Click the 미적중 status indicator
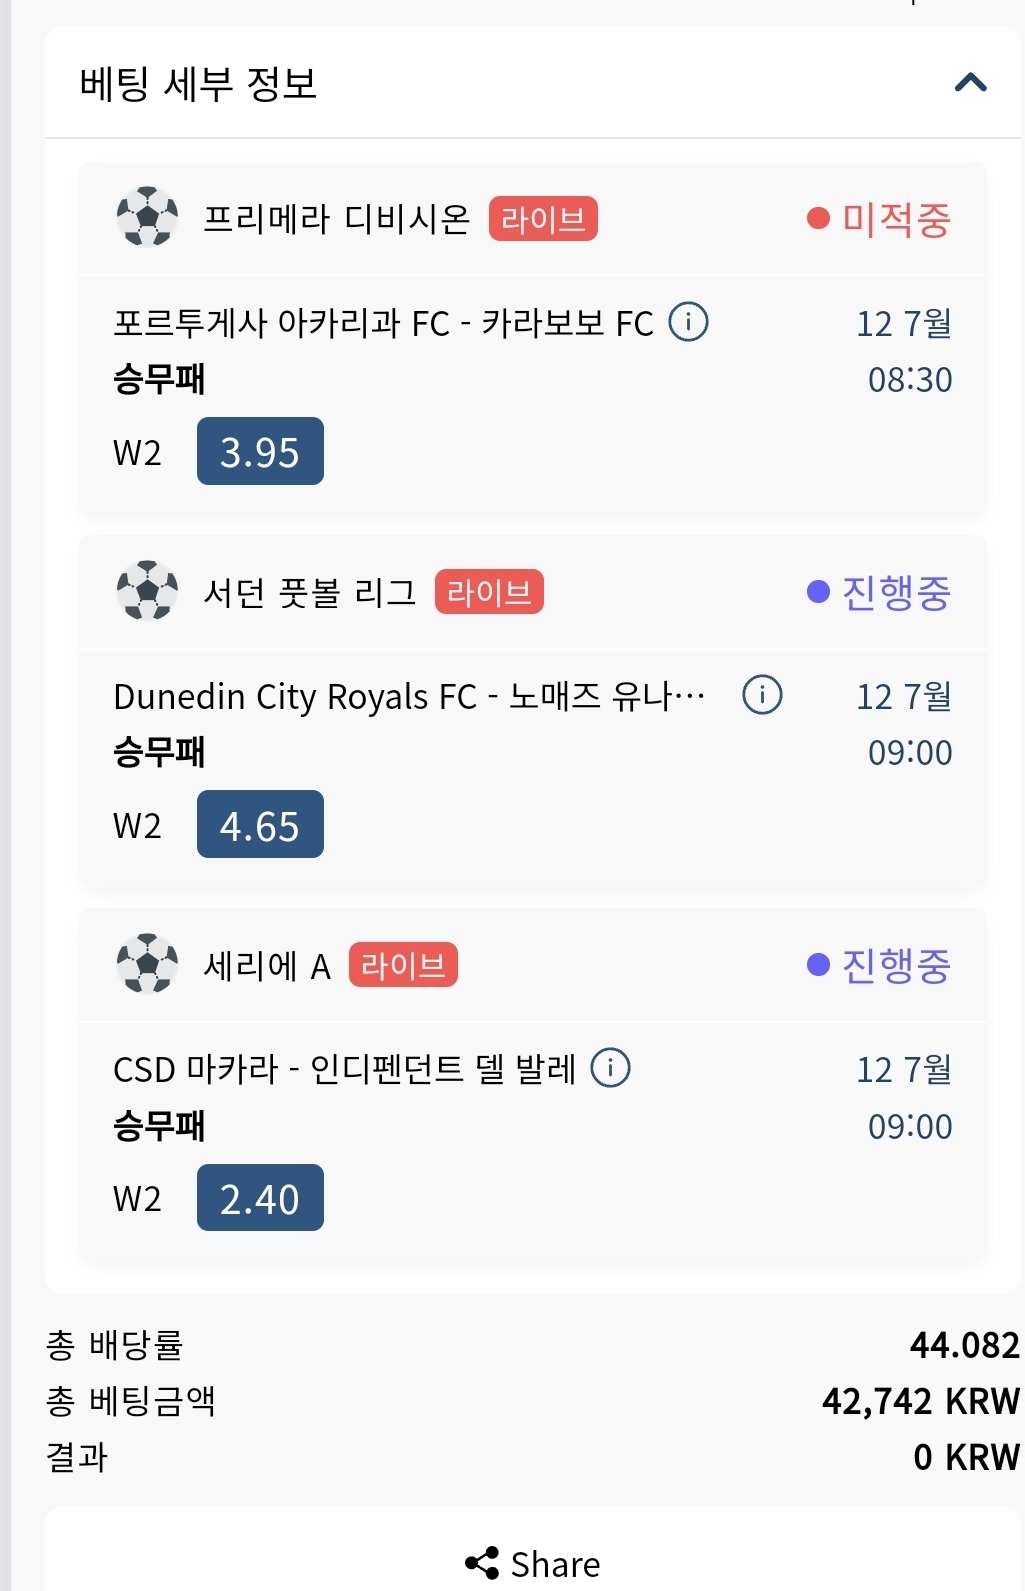 (879, 219)
